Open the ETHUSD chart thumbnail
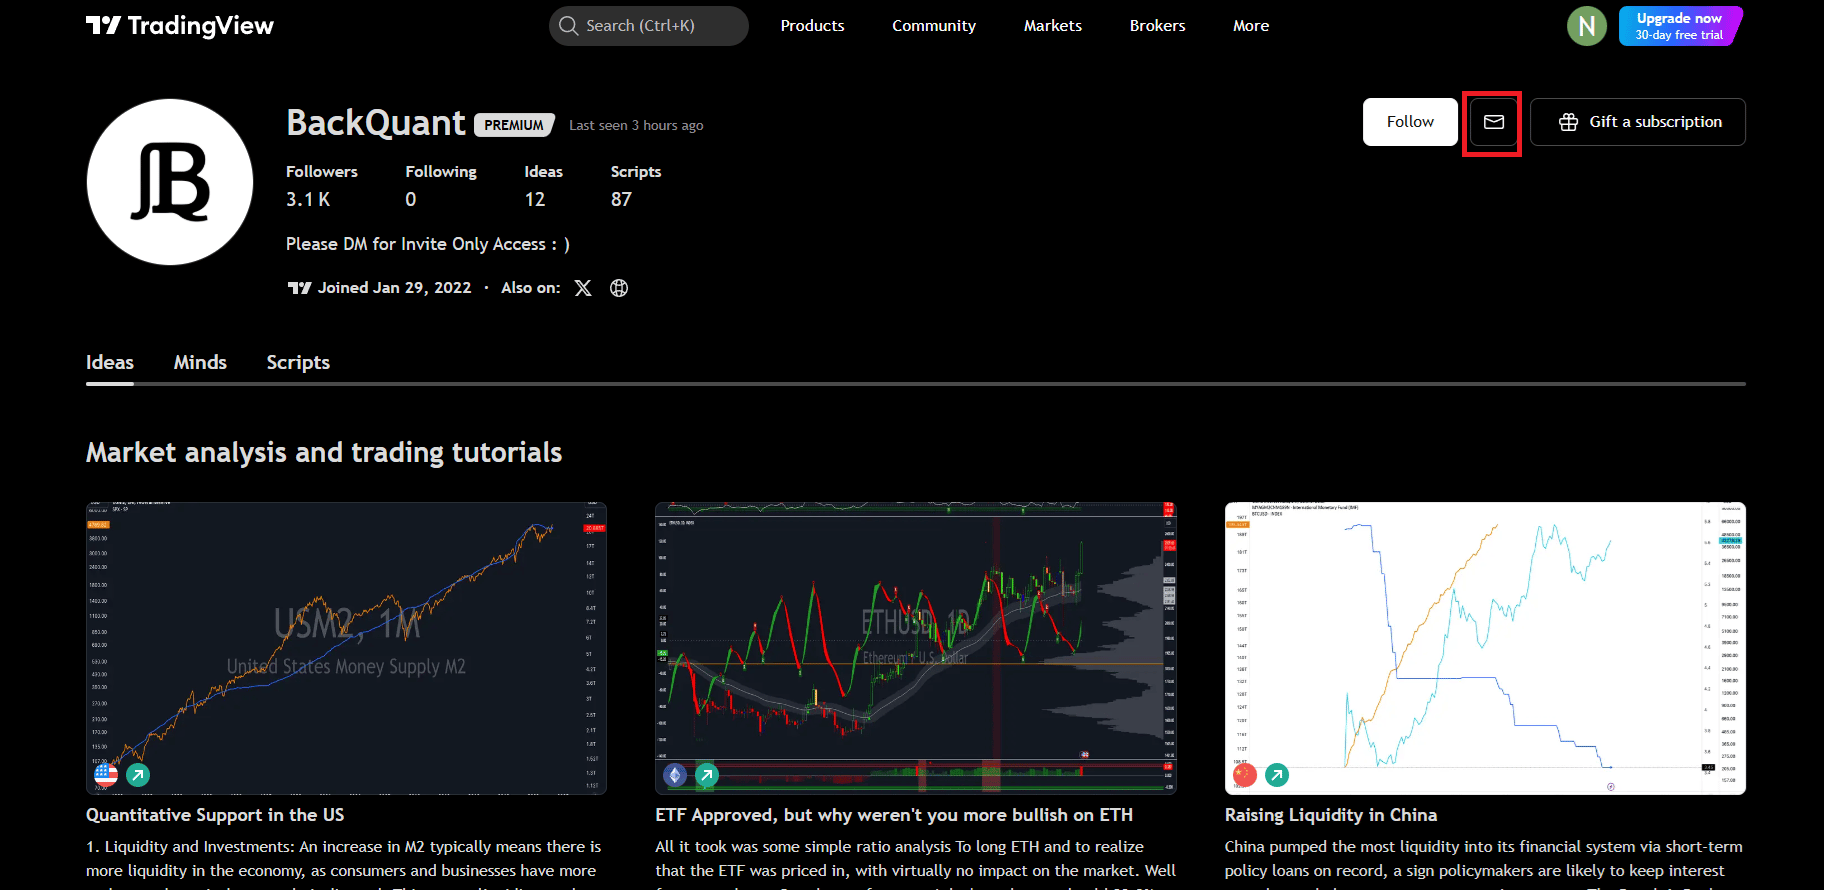The width and height of the screenshot is (1824, 890). tap(916, 648)
